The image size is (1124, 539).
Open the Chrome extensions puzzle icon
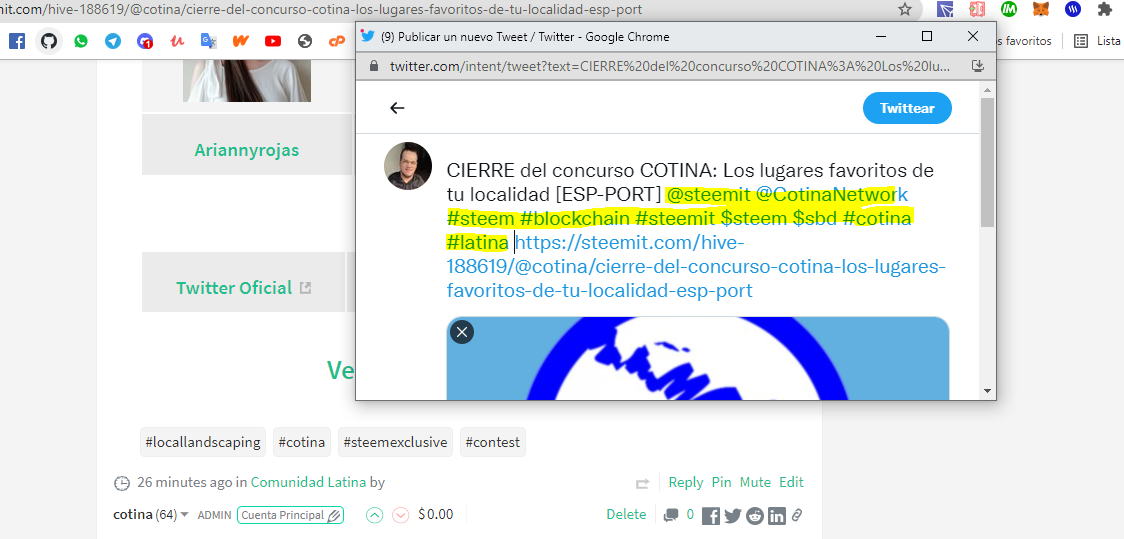[x=1105, y=9]
